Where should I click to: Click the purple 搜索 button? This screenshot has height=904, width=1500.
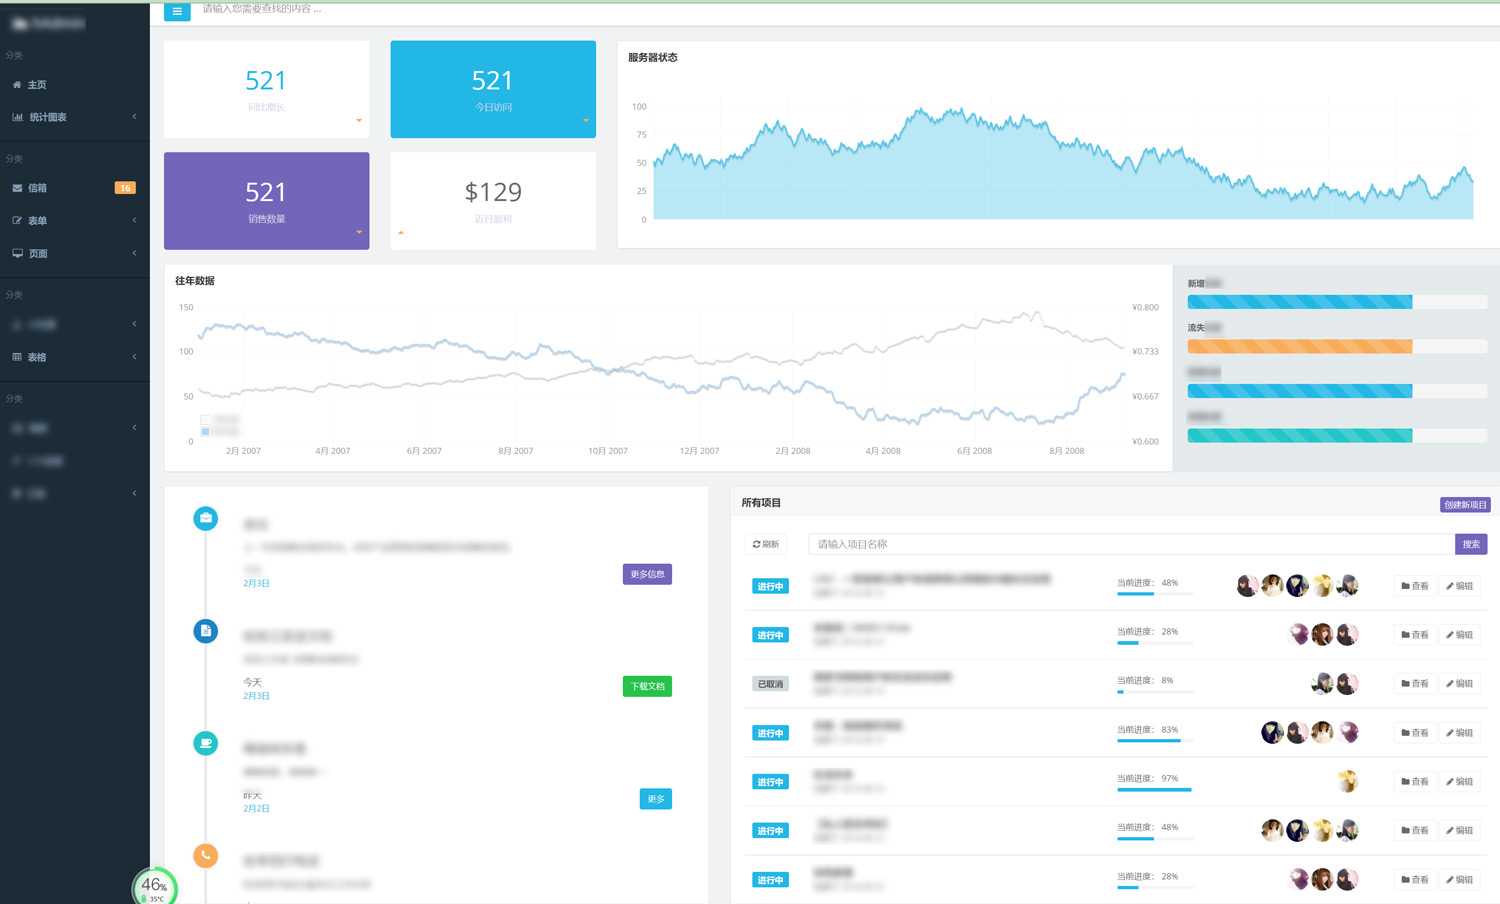1471,544
